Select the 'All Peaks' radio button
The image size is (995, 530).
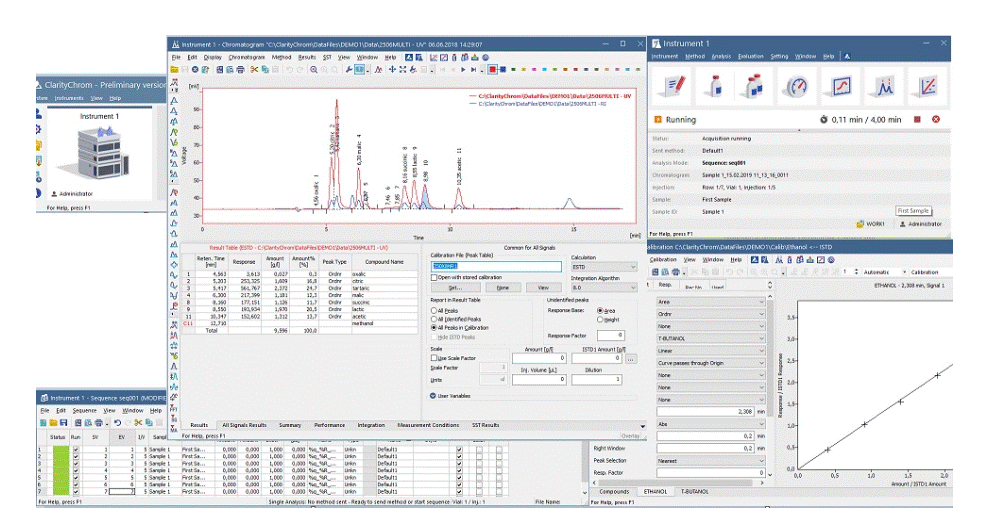click(x=434, y=311)
